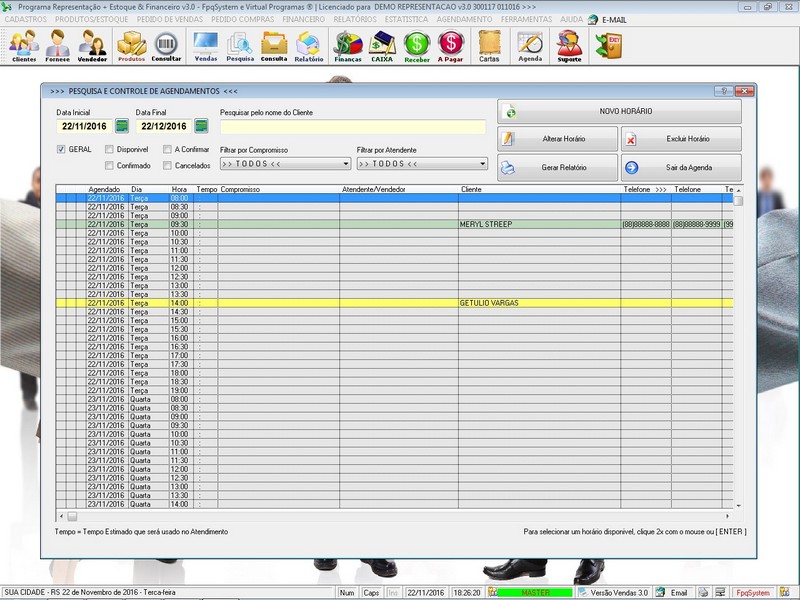The image size is (800, 600).
Task: Check the A Confirmar filter box
Action: click(167, 149)
